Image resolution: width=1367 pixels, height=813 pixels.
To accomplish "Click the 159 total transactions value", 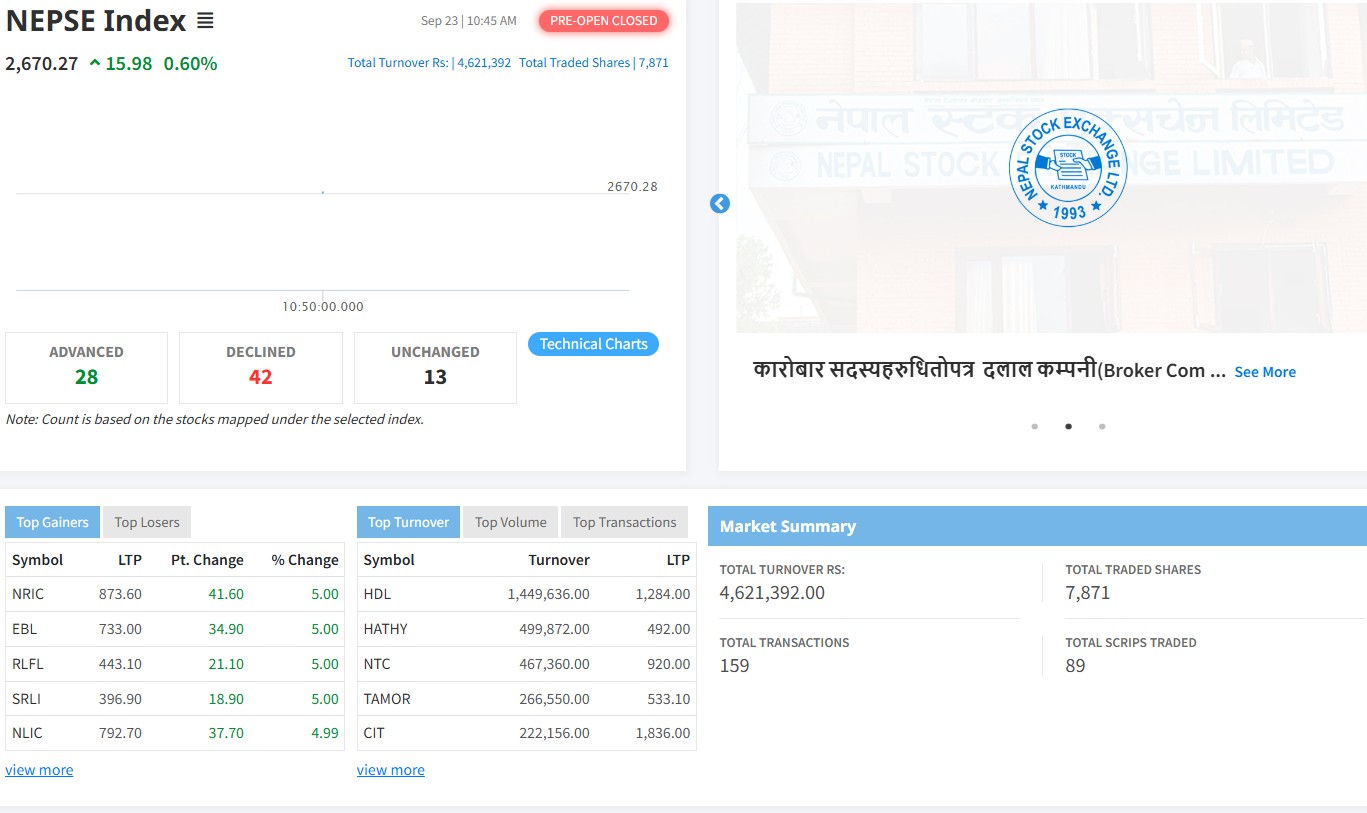I will tap(735, 666).
